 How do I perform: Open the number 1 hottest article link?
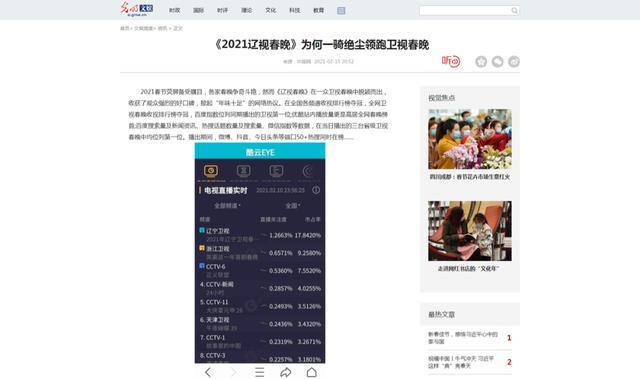[x=463, y=338]
